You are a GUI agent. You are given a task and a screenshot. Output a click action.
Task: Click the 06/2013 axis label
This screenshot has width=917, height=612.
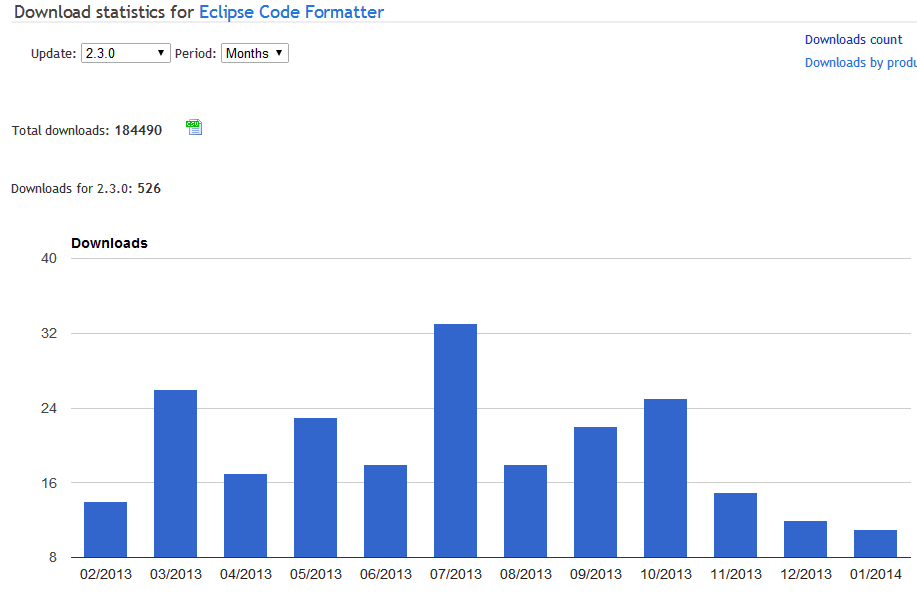pyautogui.click(x=385, y=574)
